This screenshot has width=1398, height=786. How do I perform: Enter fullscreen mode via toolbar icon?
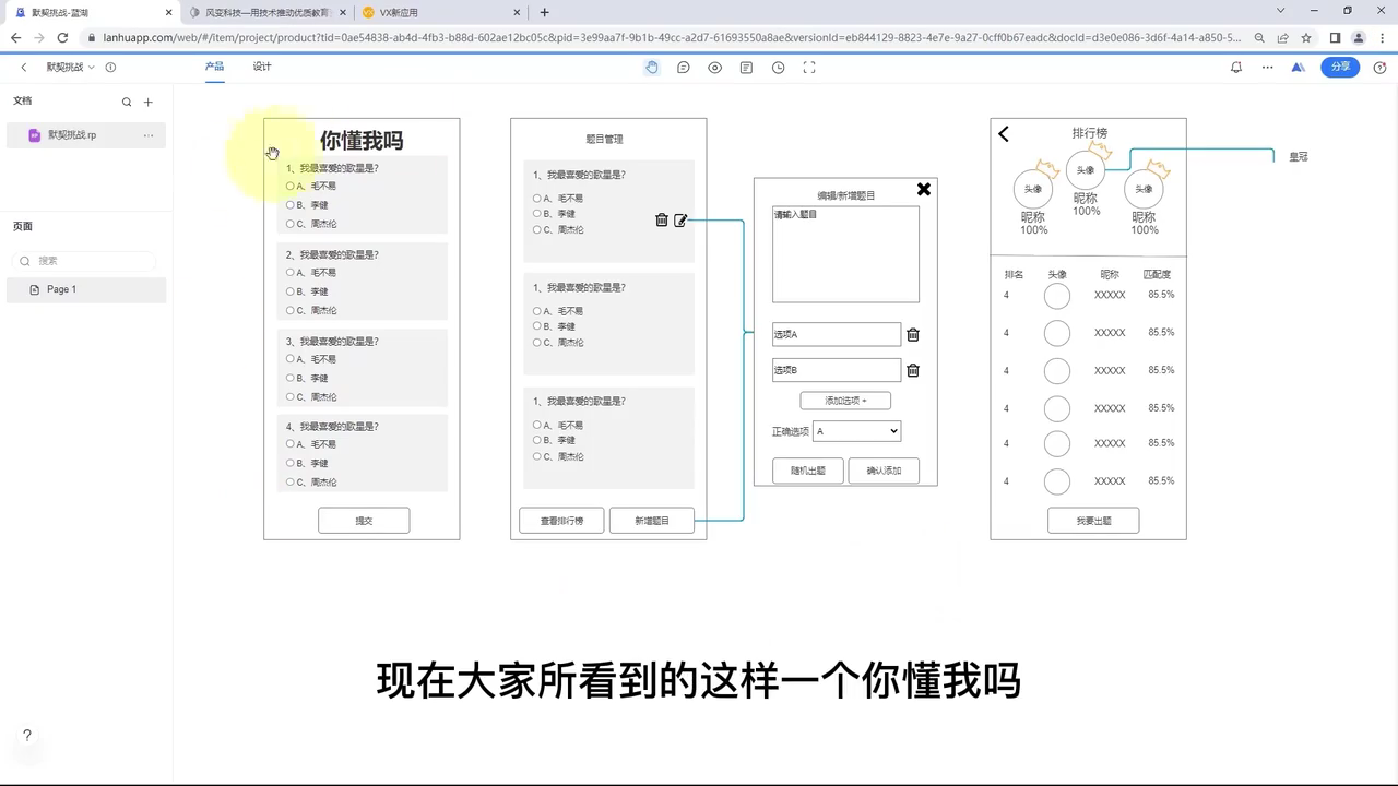click(809, 67)
